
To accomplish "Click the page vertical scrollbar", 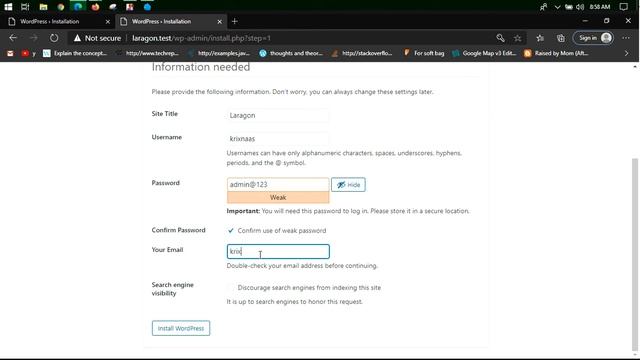I will point(635,255).
